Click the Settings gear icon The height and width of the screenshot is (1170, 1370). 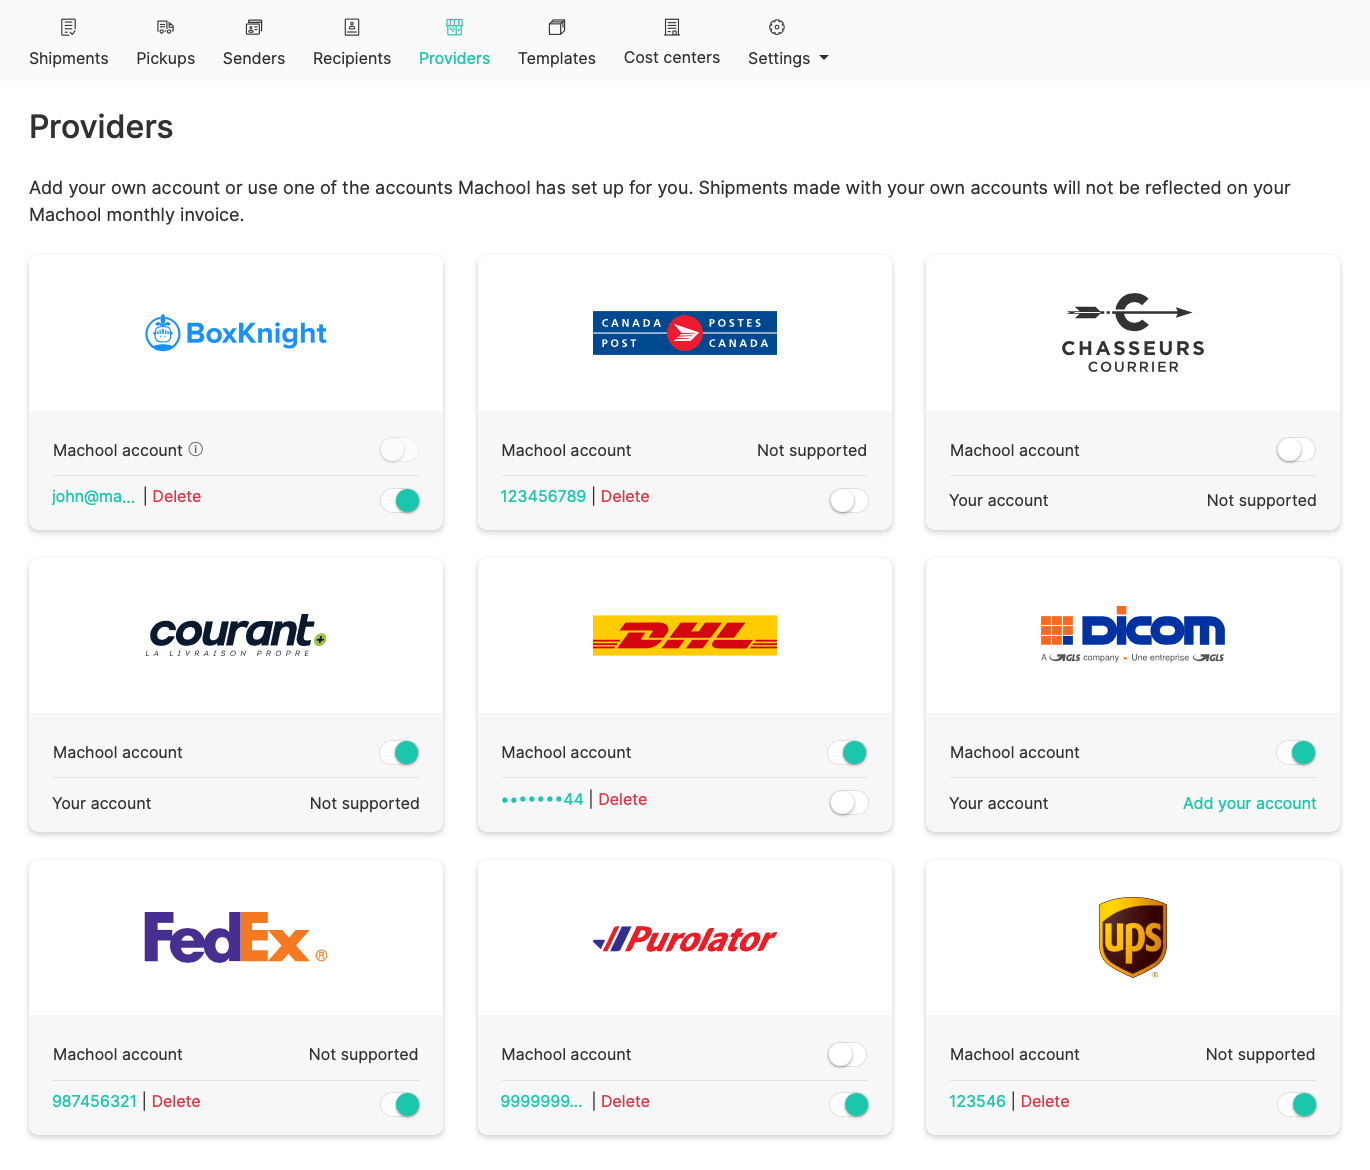point(777,27)
